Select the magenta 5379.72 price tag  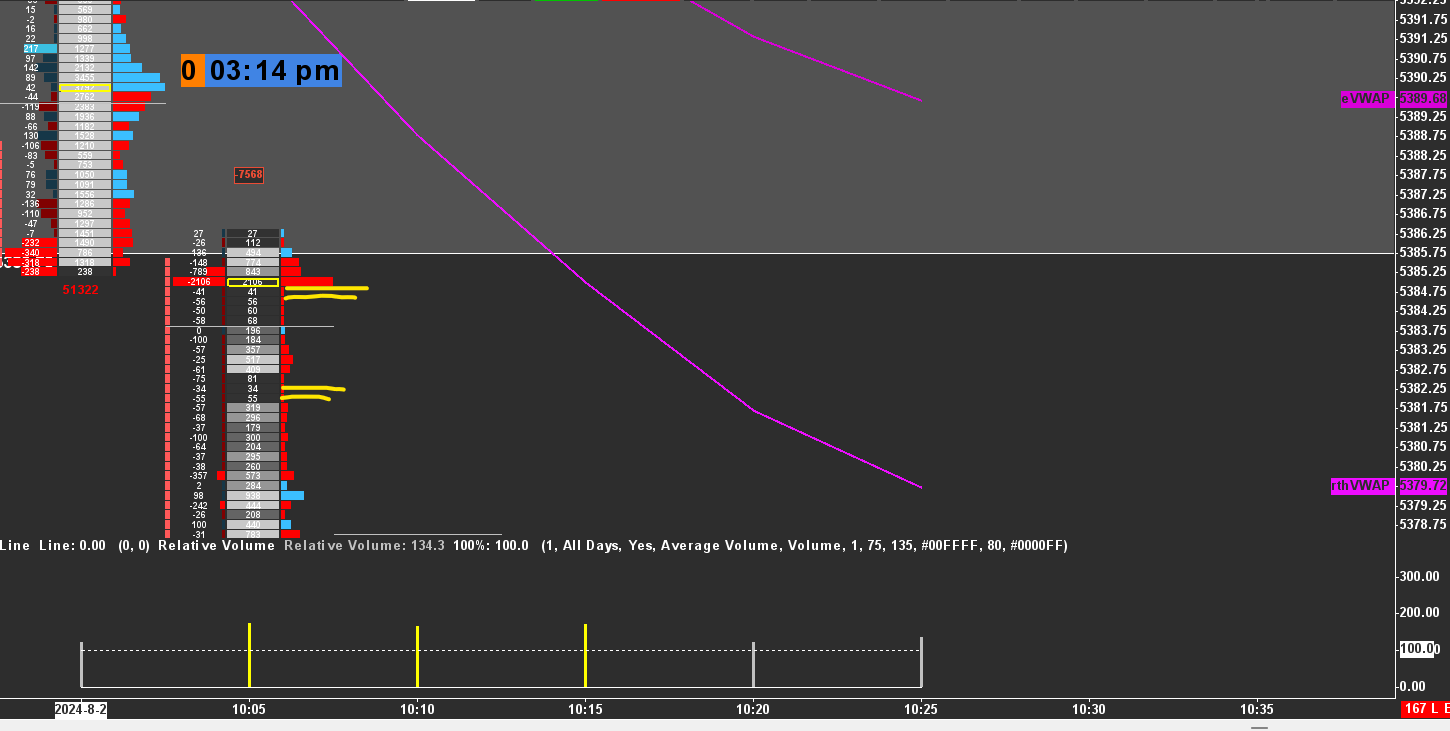coord(1423,486)
